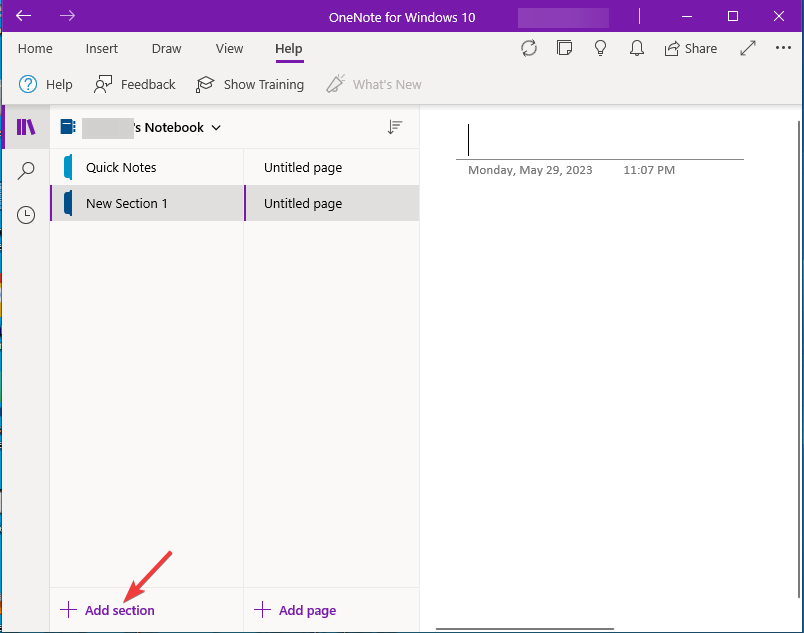Click the notebook icon beside the notebook name

68,127
